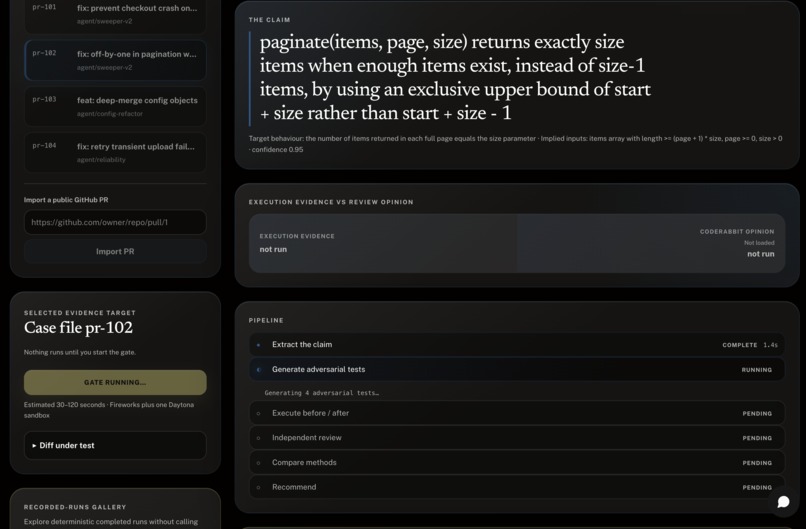Click the Generate adversarial tests spinner icon
Viewport: 806px width, 529px height.
point(259,370)
